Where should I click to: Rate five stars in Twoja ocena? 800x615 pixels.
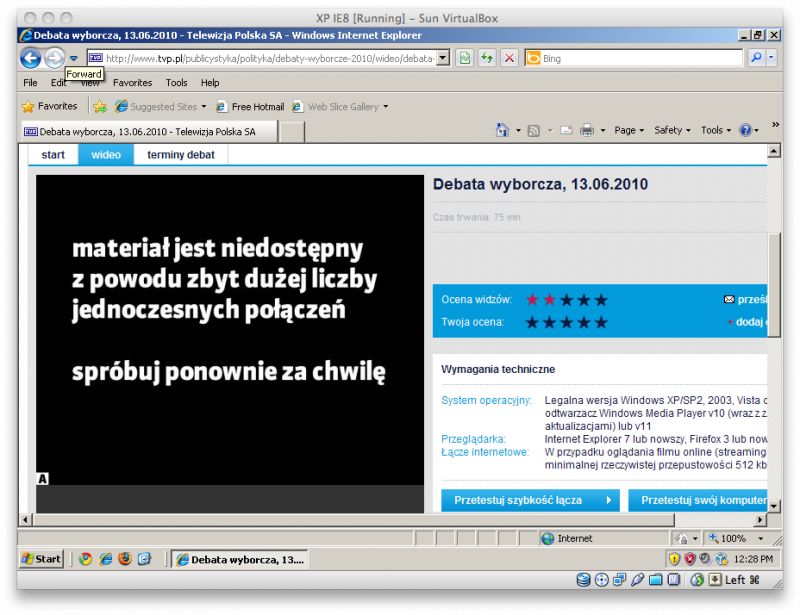(601, 322)
